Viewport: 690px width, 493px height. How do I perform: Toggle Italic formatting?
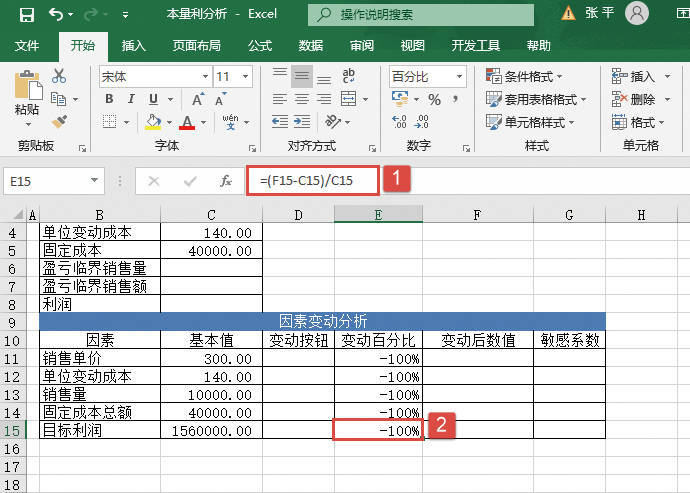click(x=131, y=99)
